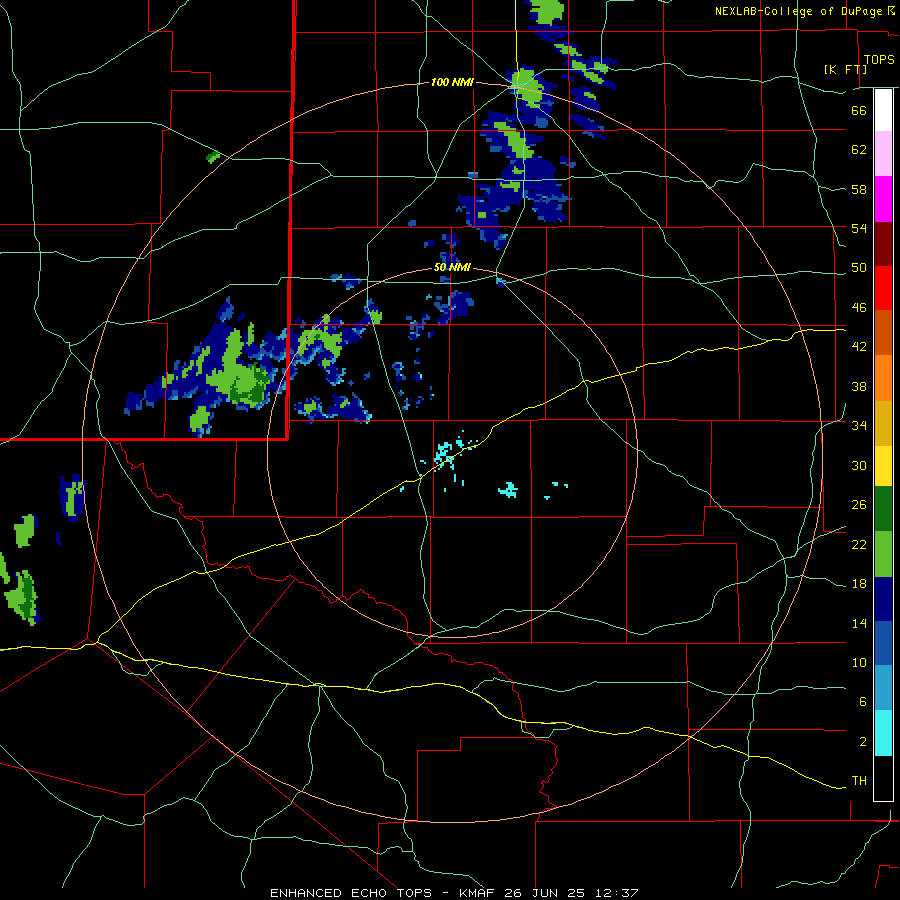The image size is (900, 900).
Task: Click the 50 NMI range ring label
Action: [x=452, y=267]
